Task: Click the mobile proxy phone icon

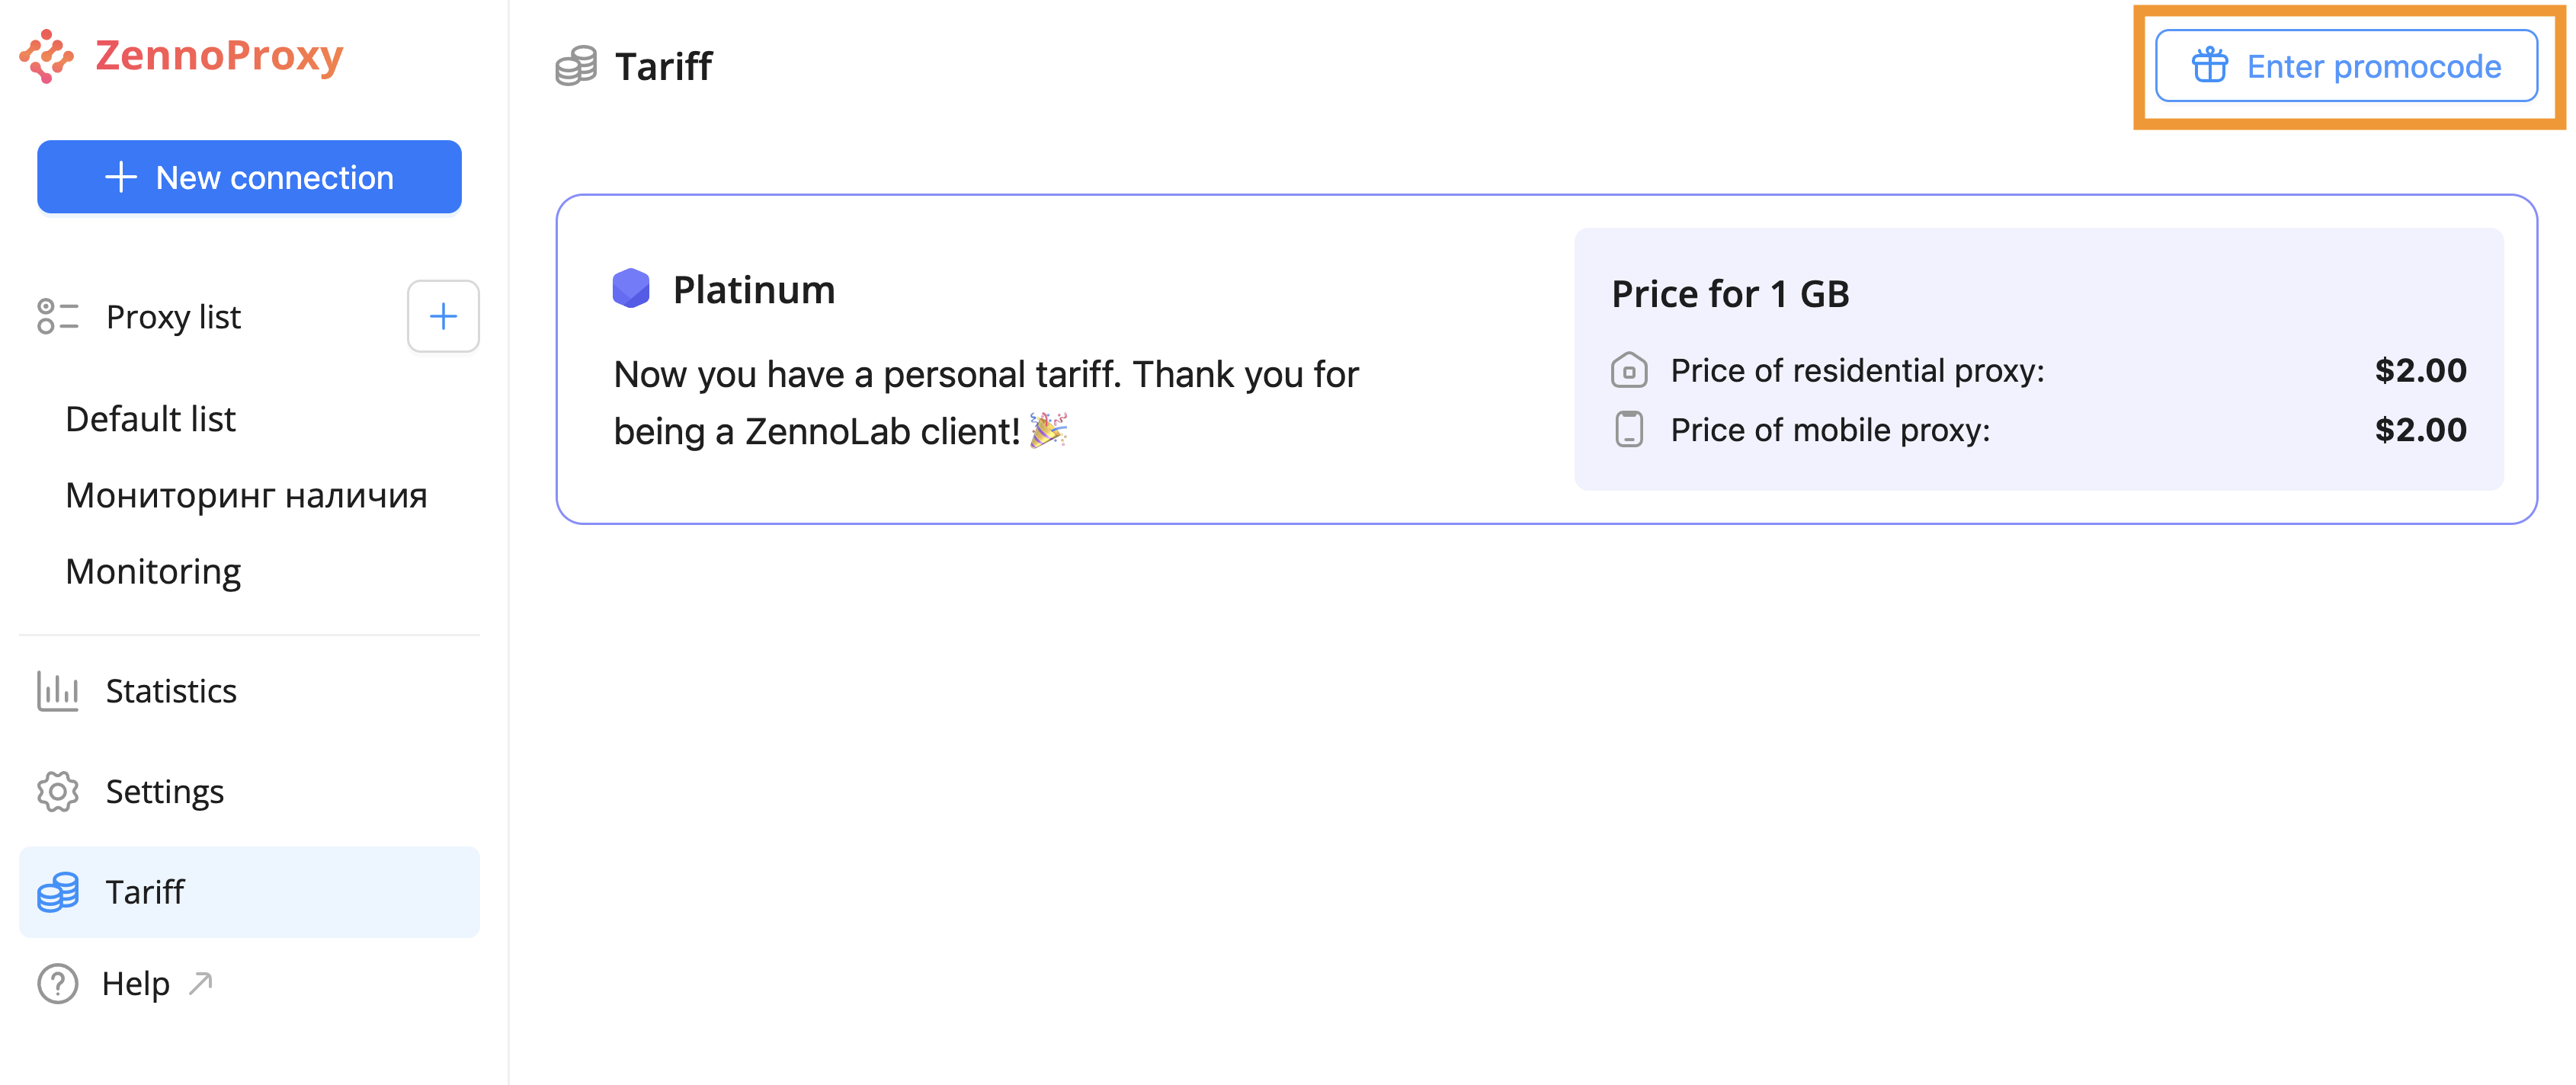Action: tap(1629, 430)
